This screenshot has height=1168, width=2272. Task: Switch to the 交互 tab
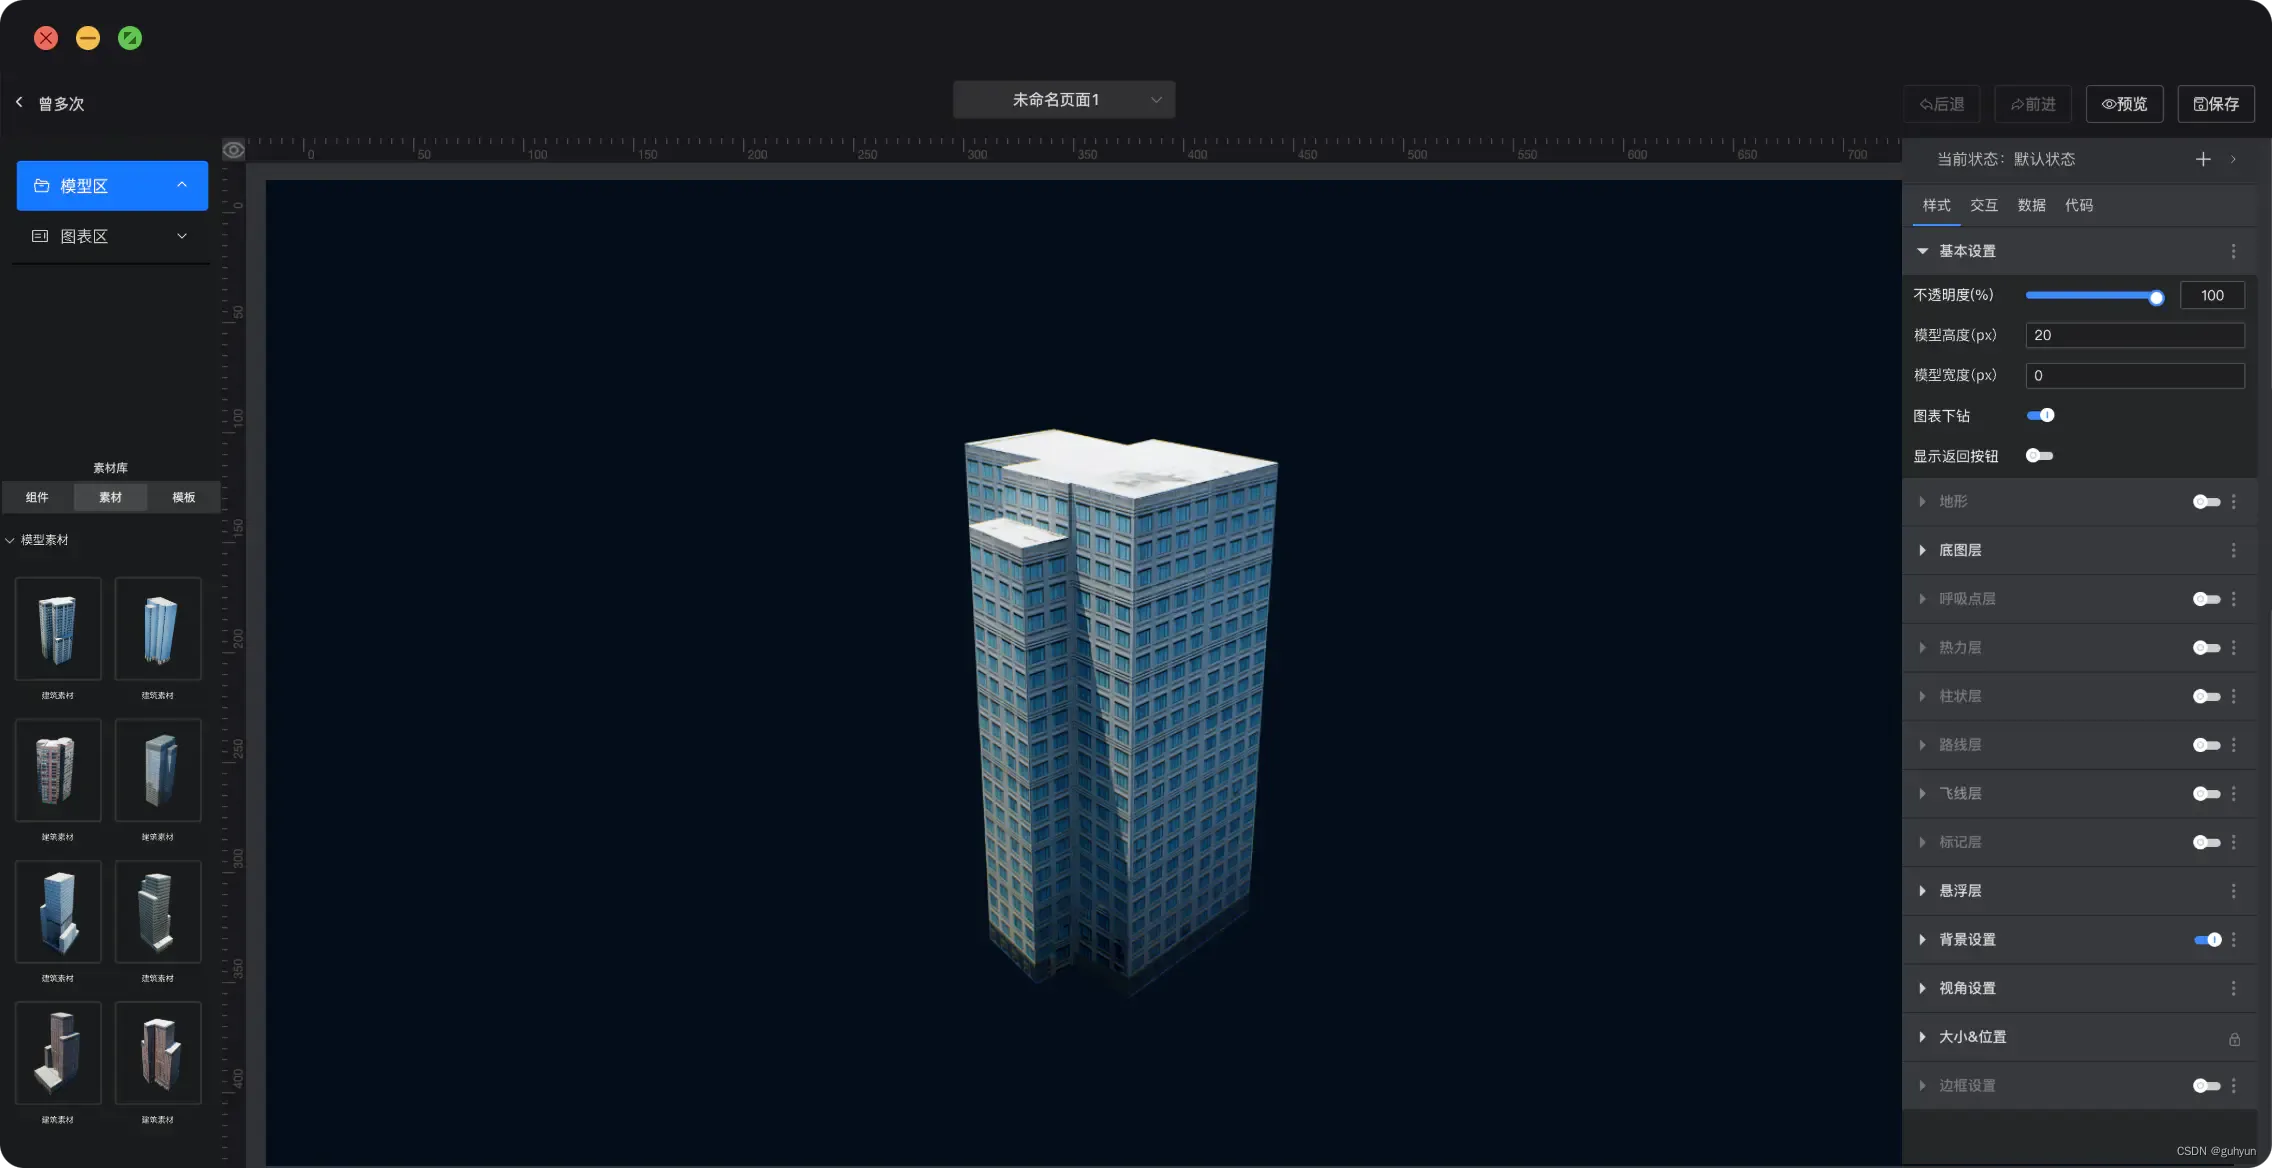(x=1983, y=205)
